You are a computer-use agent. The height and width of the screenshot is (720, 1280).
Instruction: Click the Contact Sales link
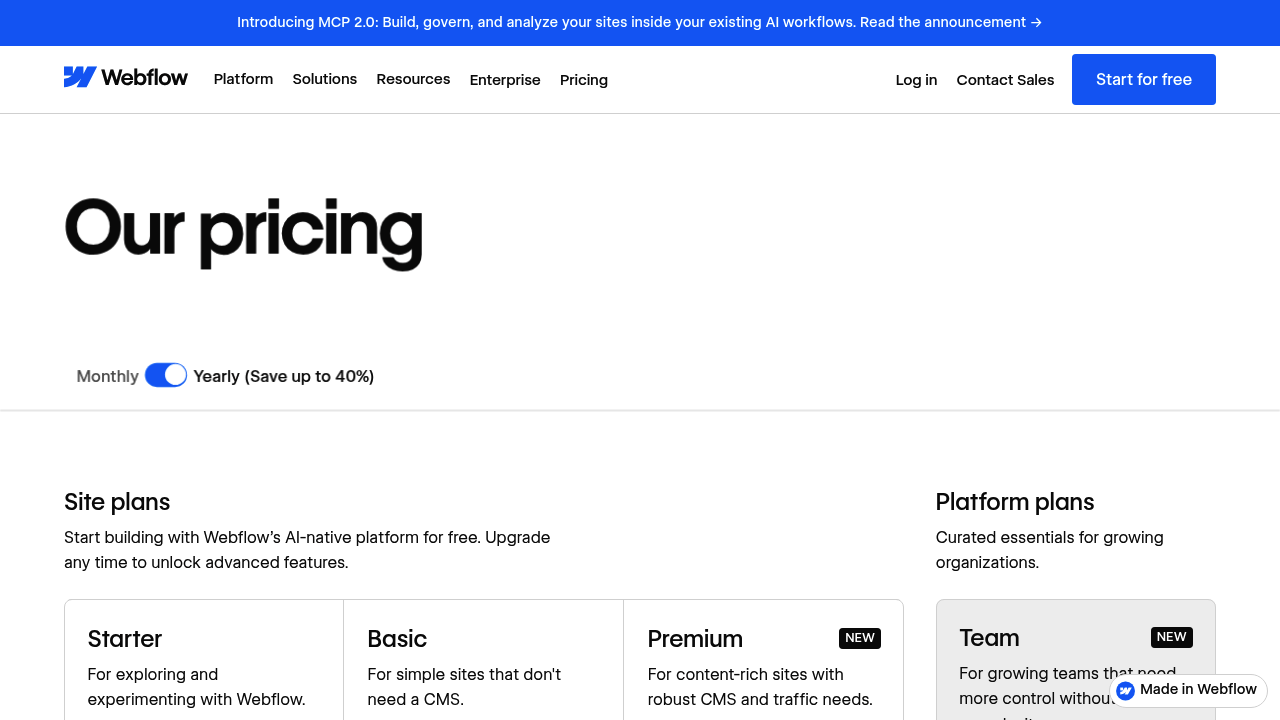click(x=1005, y=80)
